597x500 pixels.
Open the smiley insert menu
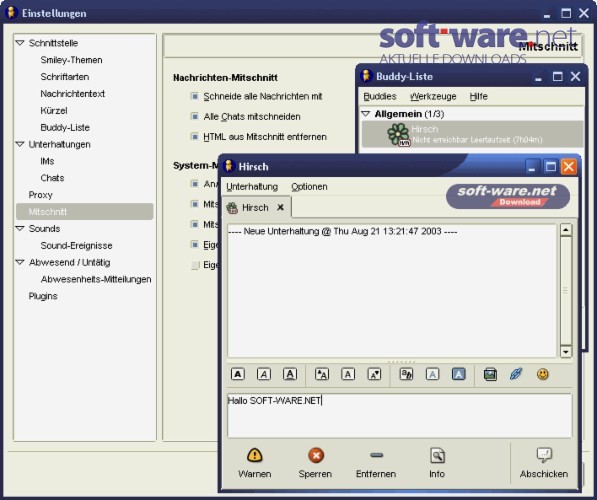click(x=543, y=374)
